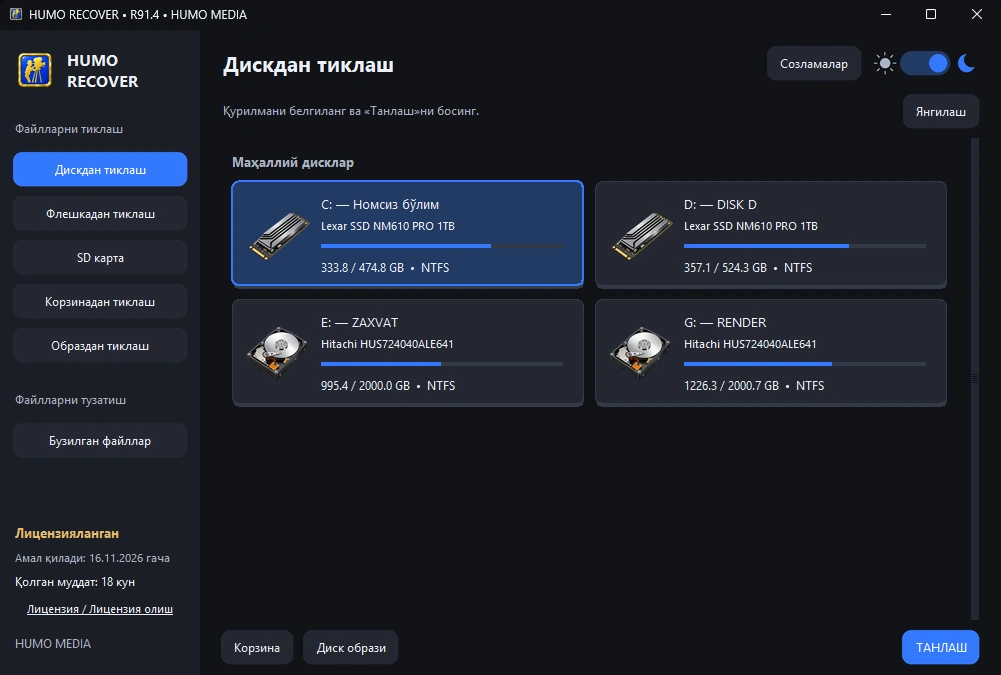Screen dimensions: 1001x675
Task: Select the C: — Номсиз бўлим title
Action: point(380,205)
